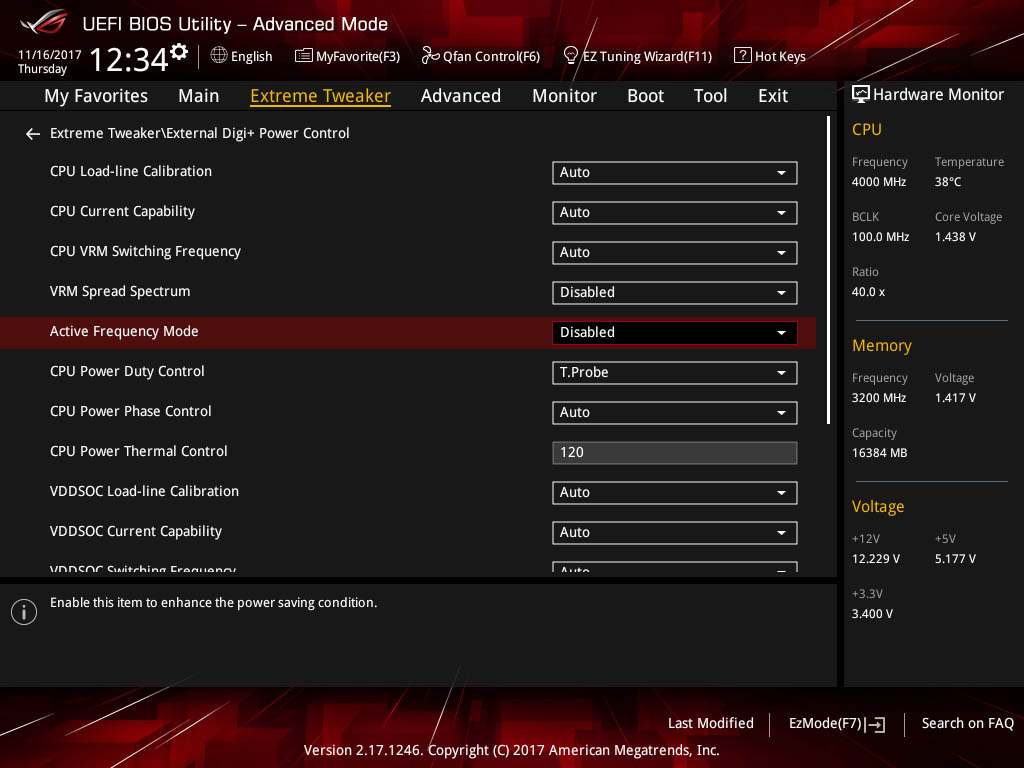Click the info icon in help panel
The width and height of the screenshot is (1024, 768).
coord(24,612)
